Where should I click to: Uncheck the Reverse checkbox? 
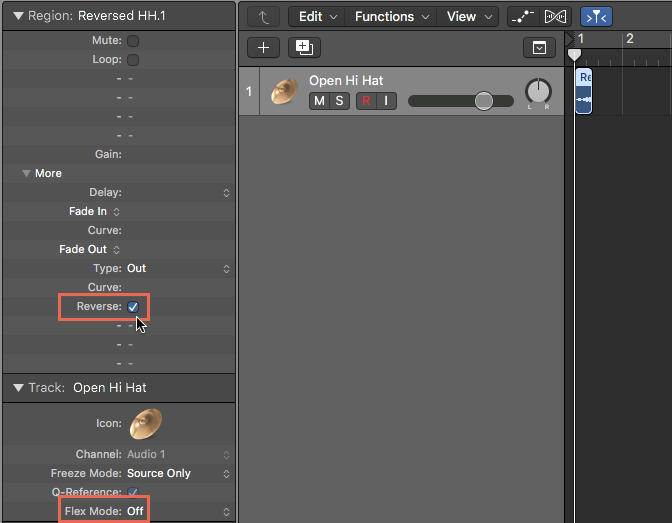click(x=133, y=307)
